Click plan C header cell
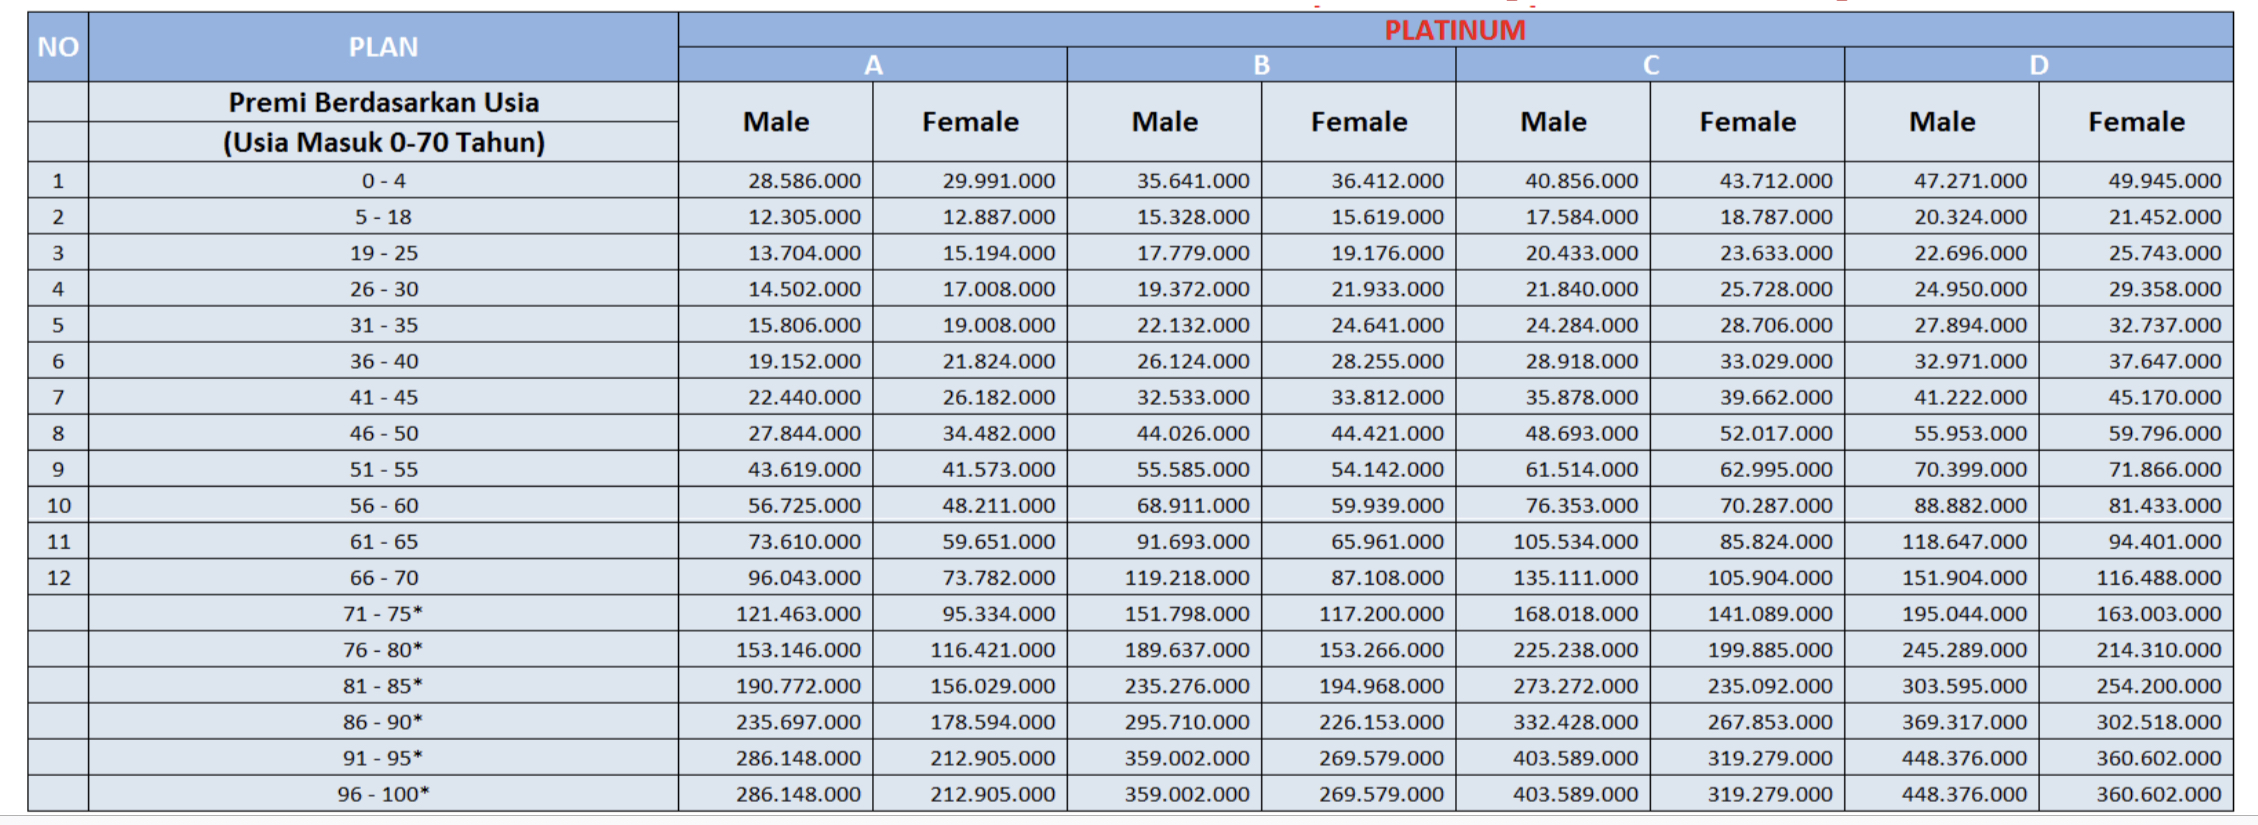The width and height of the screenshot is (2258, 825). [1650, 65]
